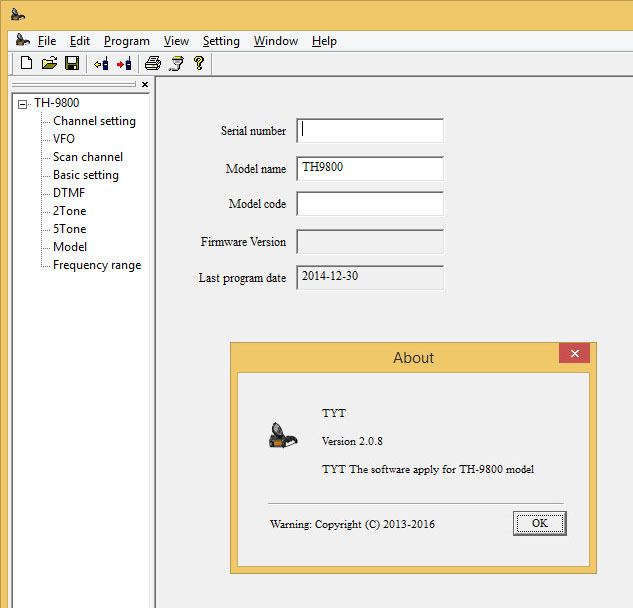633x608 pixels.
Task: Click the Firmware Version field
Action: pyautogui.click(x=370, y=241)
